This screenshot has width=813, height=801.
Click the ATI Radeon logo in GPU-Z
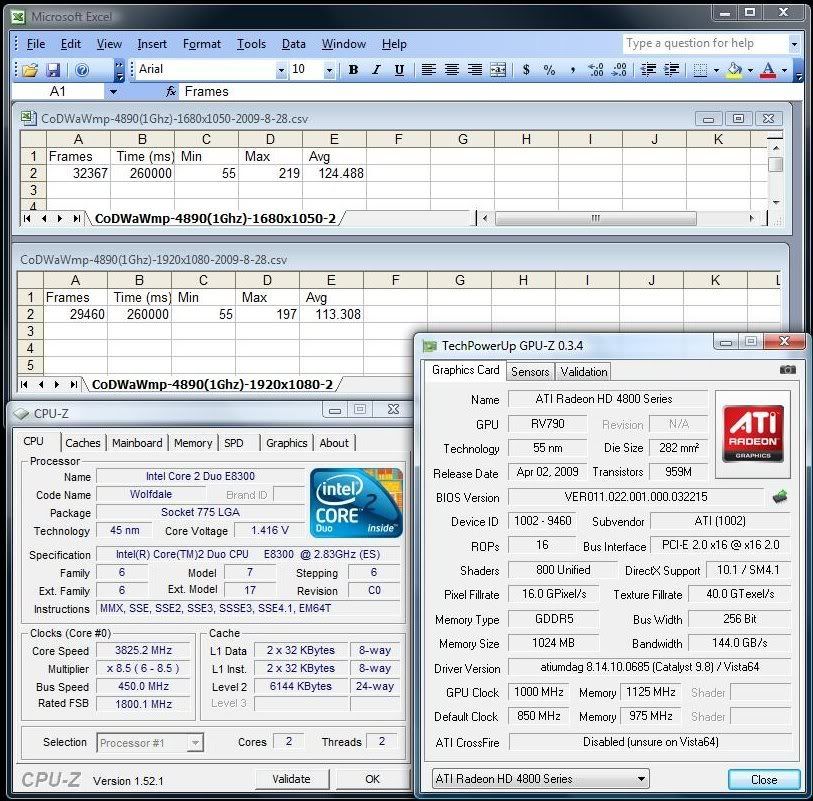click(753, 434)
